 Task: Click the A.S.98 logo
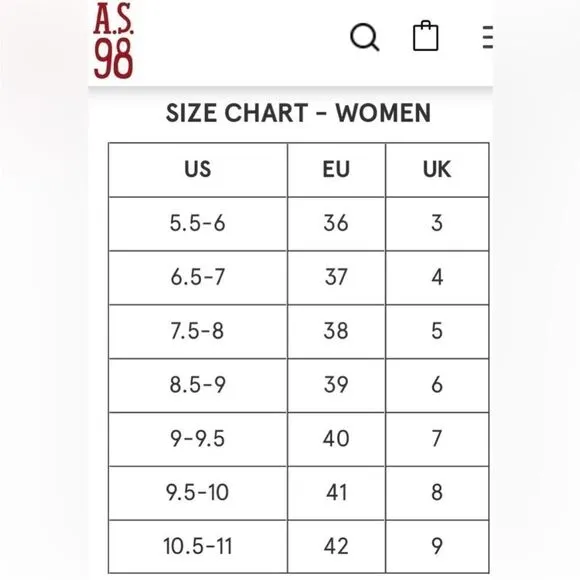[113, 40]
